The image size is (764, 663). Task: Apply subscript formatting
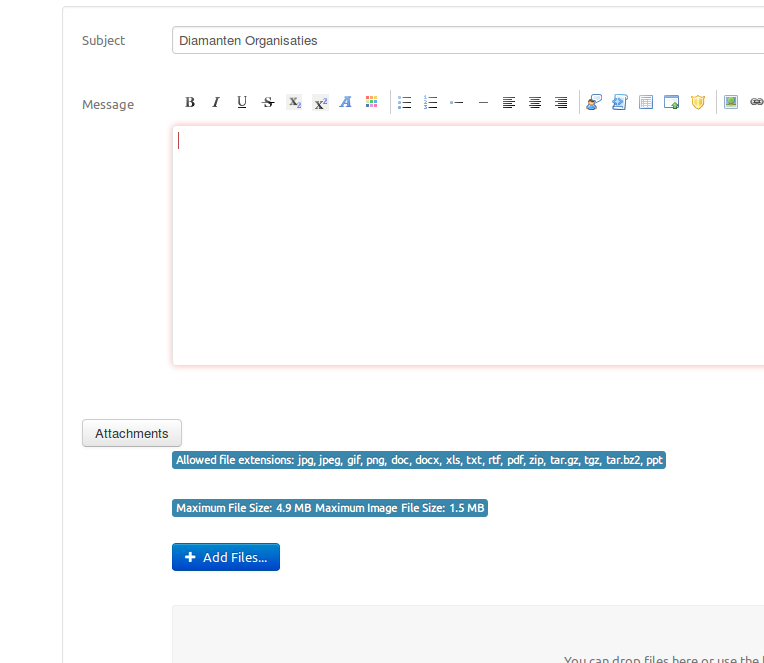pos(294,102)
